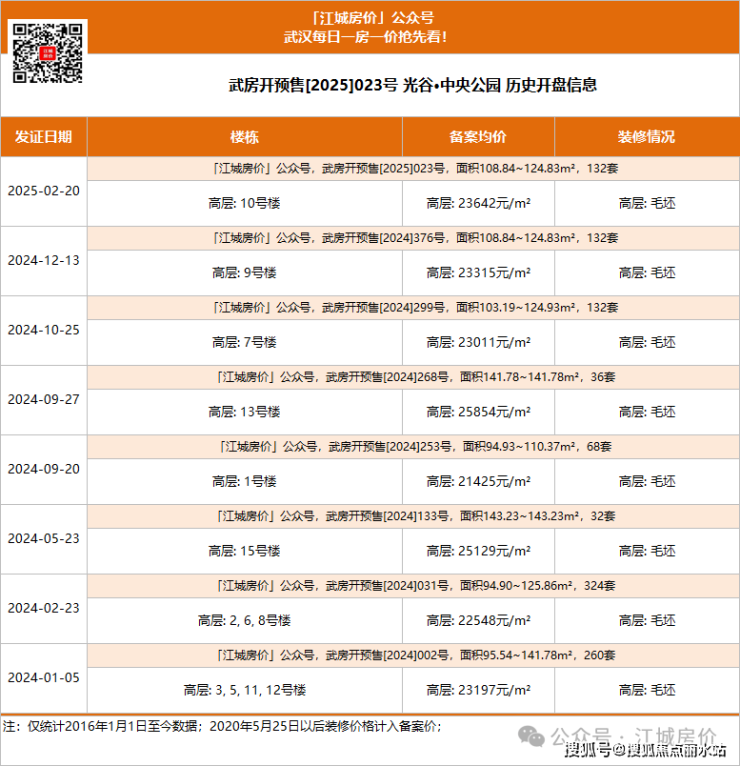
Task: Click the [2024]002号 permit info row
Action: point(414,655)
